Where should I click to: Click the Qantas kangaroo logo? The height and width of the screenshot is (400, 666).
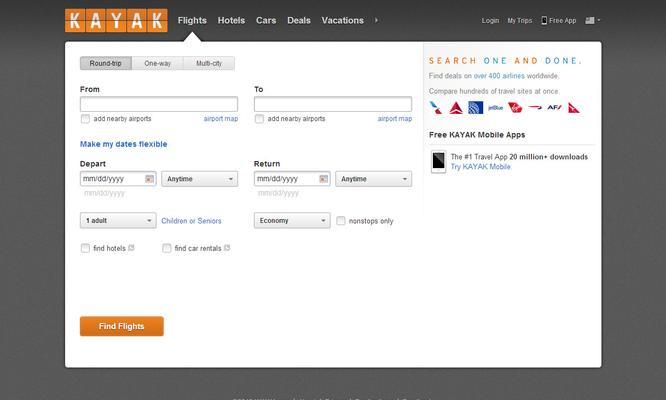point(574,108)
